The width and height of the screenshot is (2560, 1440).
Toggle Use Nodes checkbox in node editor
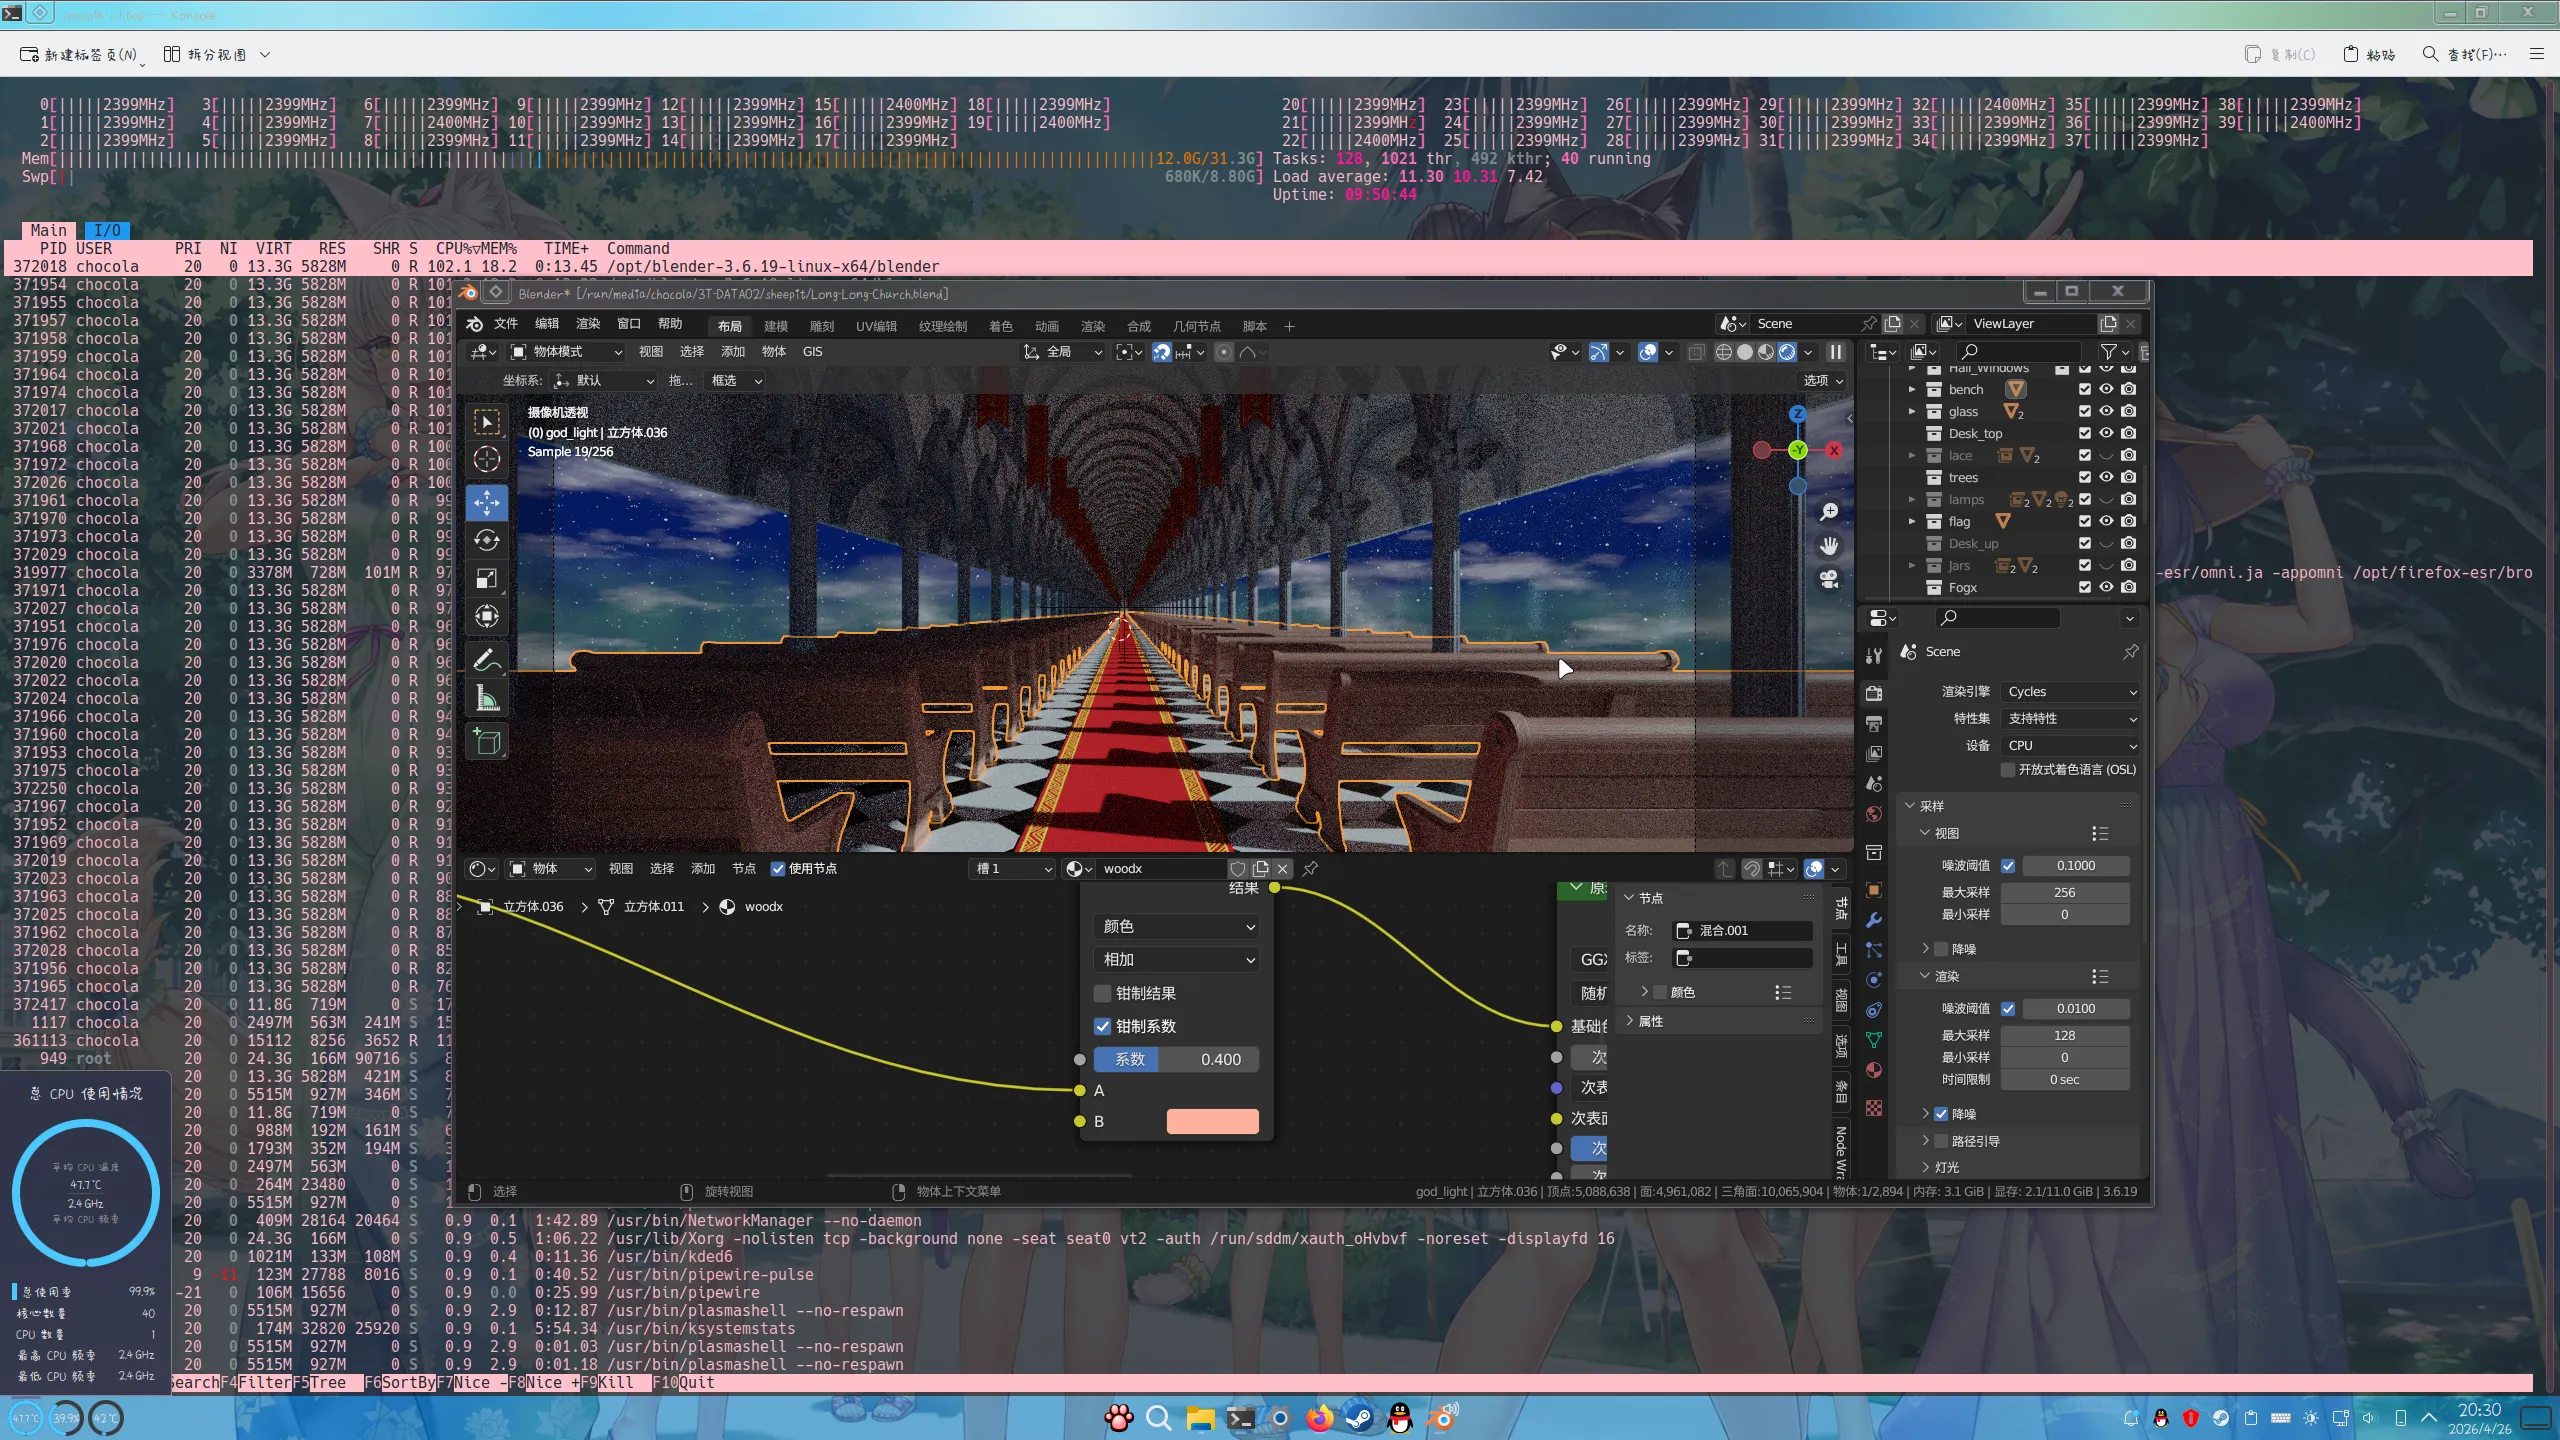point(778,869)
